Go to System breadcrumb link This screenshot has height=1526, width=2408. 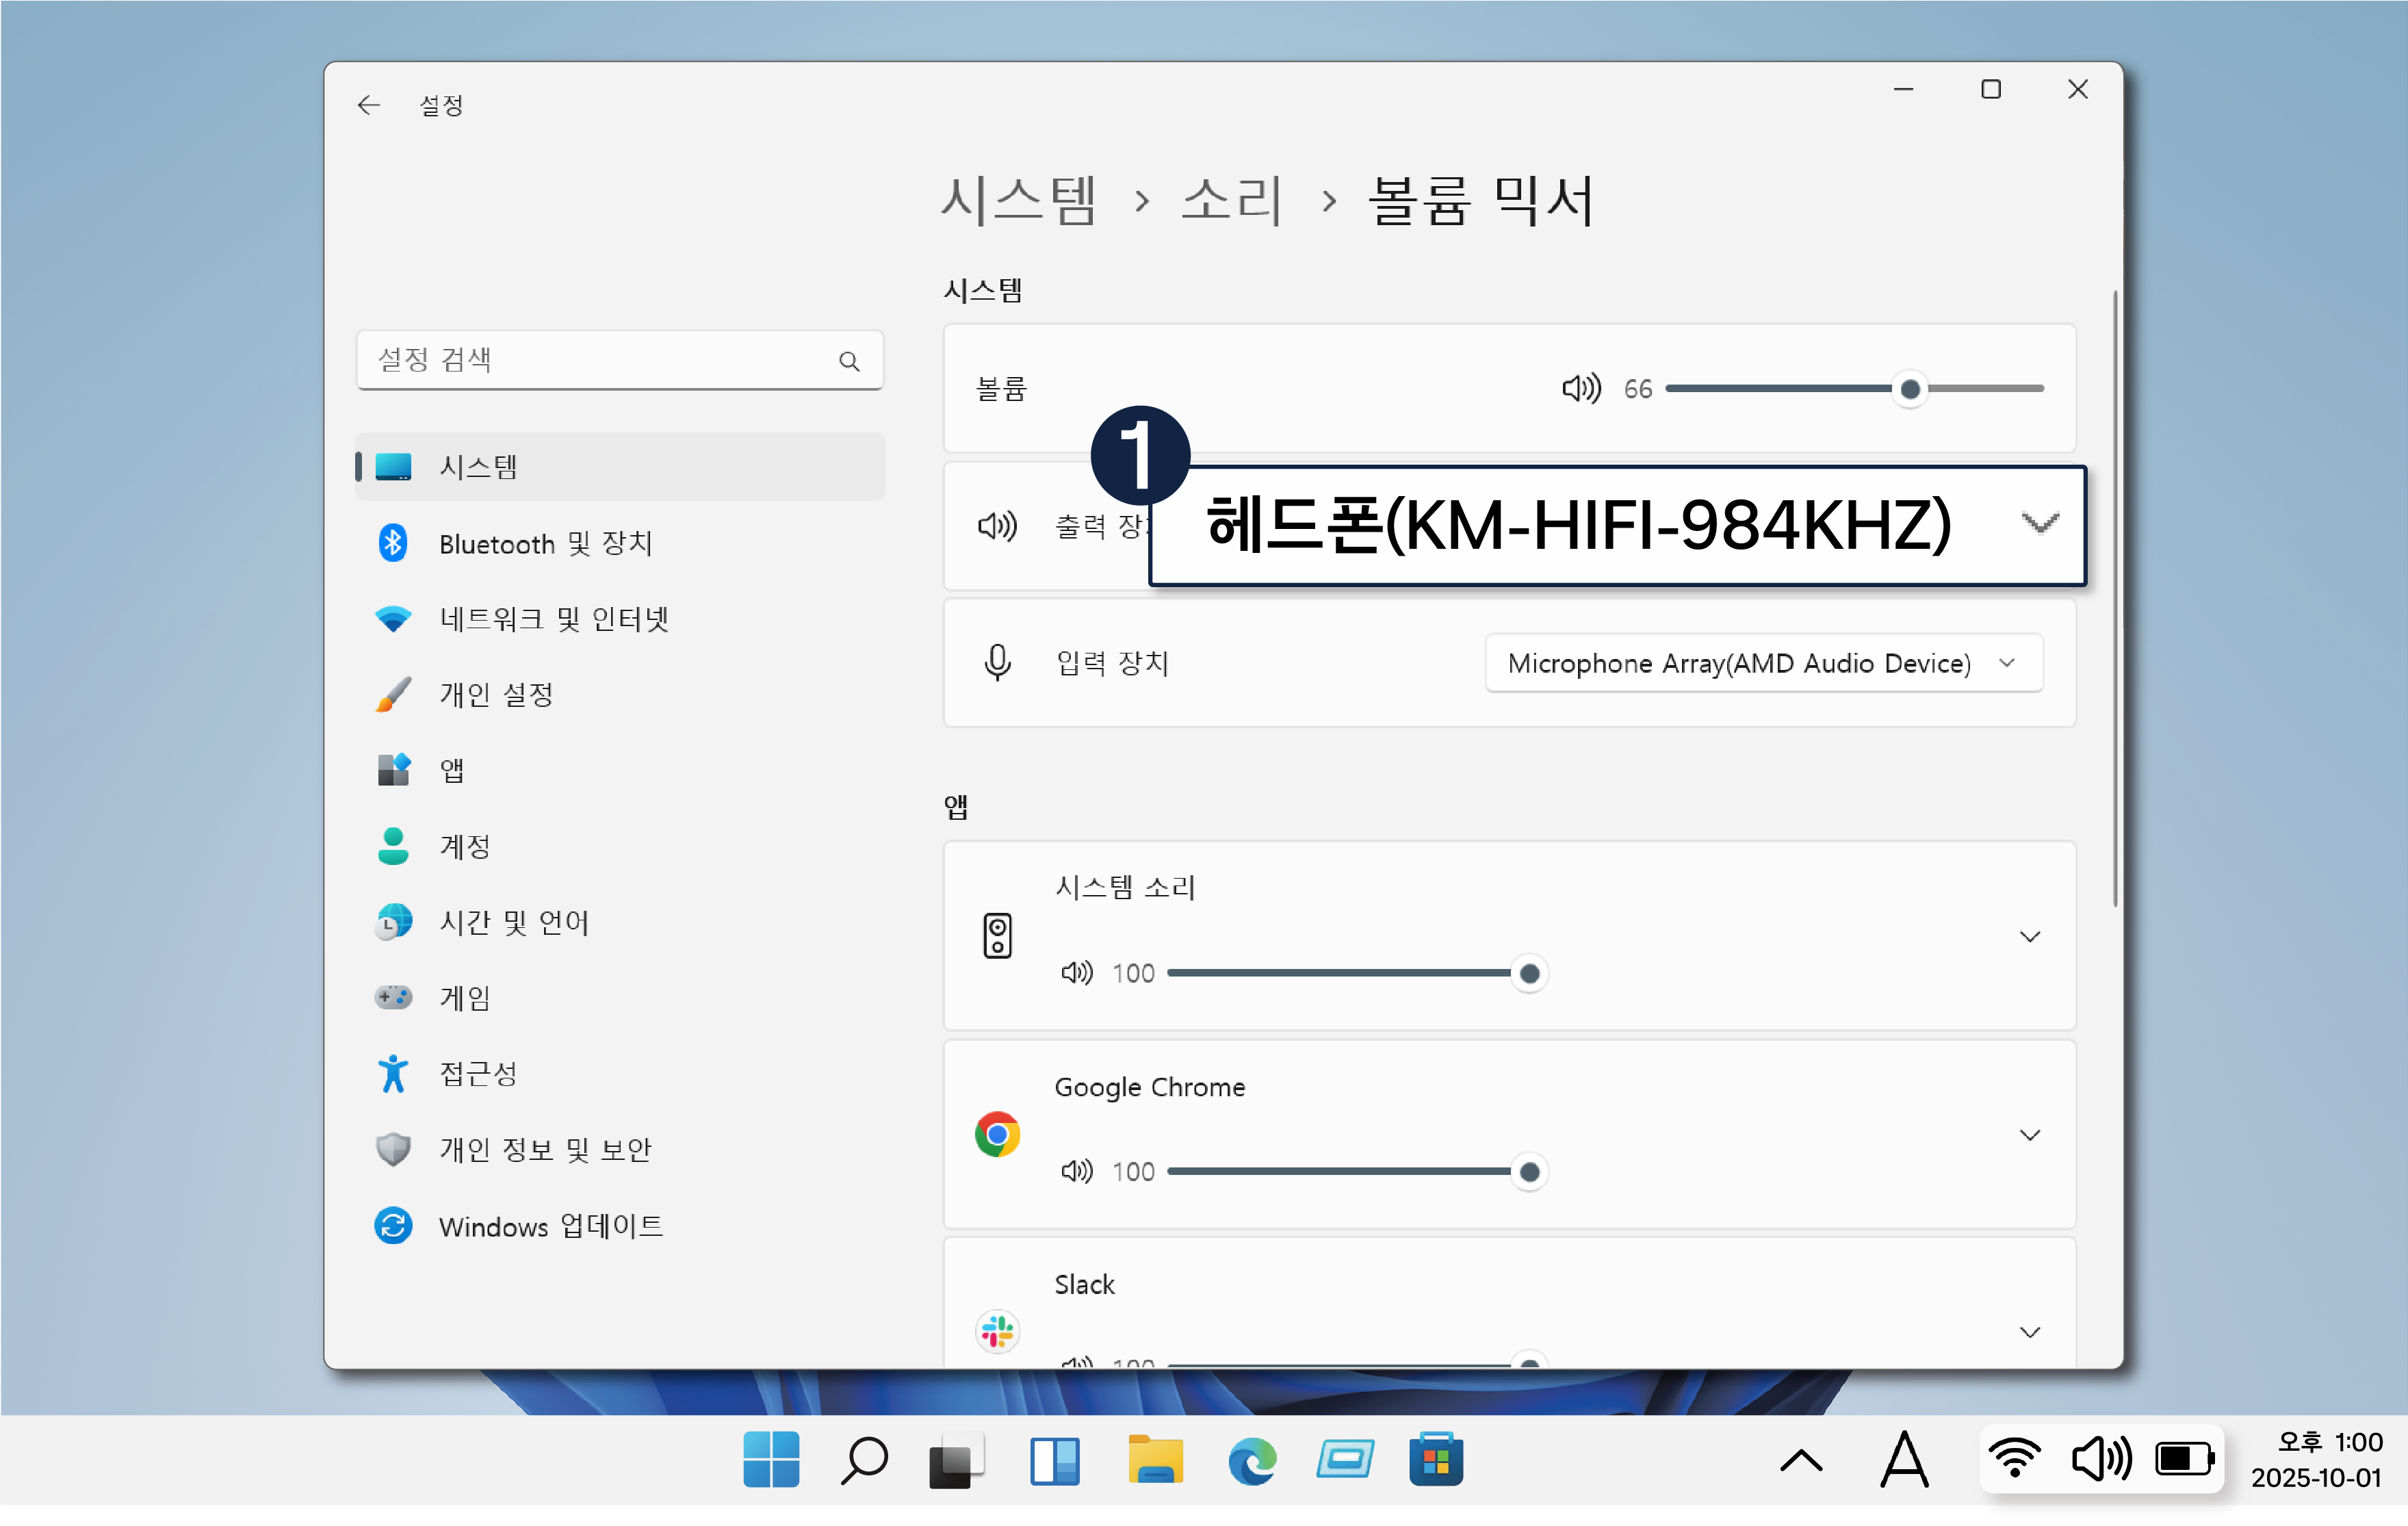1018,200
